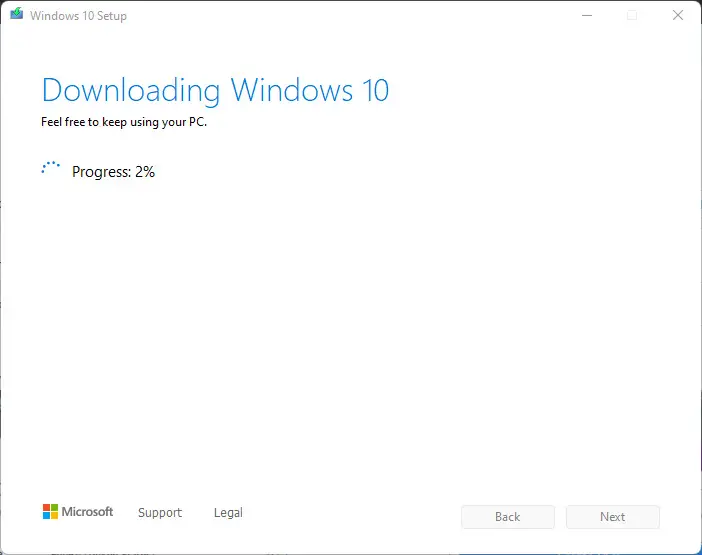Click the "Downloading Windows 10" heading

click(x=215, y=91)
